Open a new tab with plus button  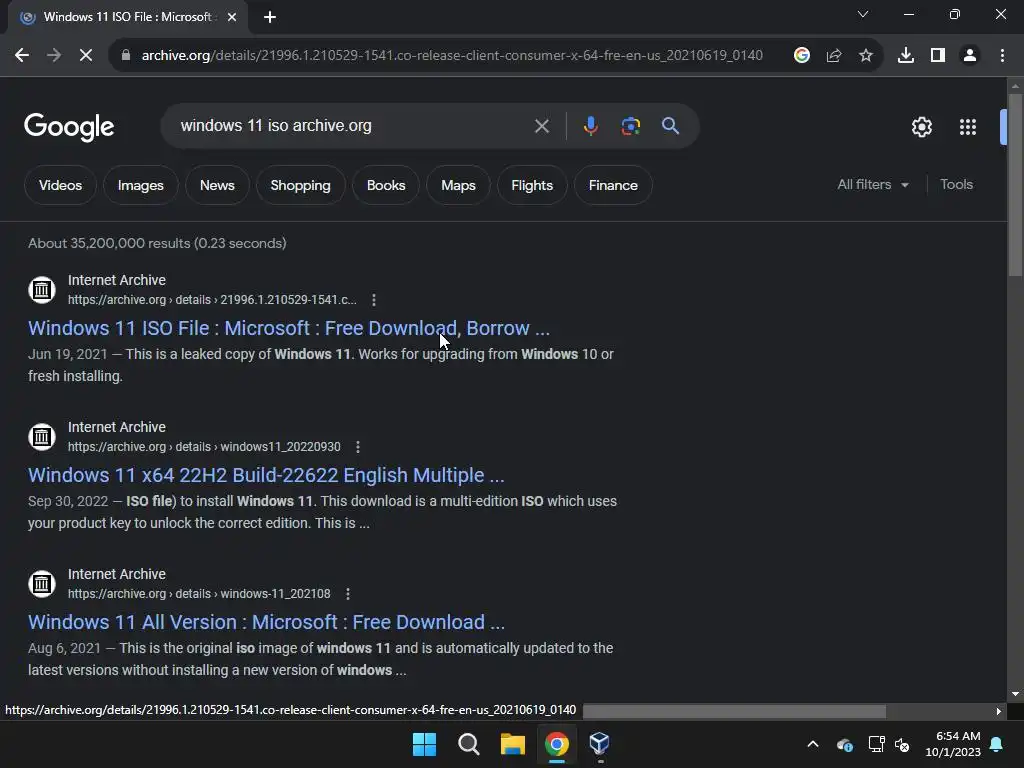(270, 17)
